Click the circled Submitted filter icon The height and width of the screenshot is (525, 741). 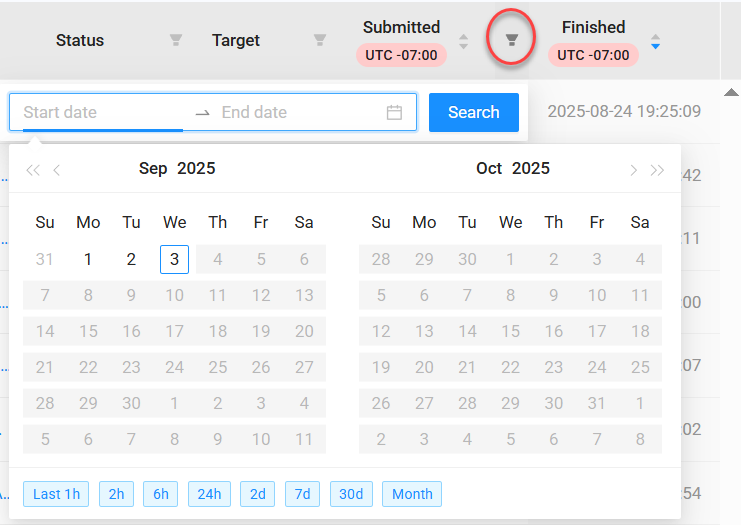pos(511,41)
